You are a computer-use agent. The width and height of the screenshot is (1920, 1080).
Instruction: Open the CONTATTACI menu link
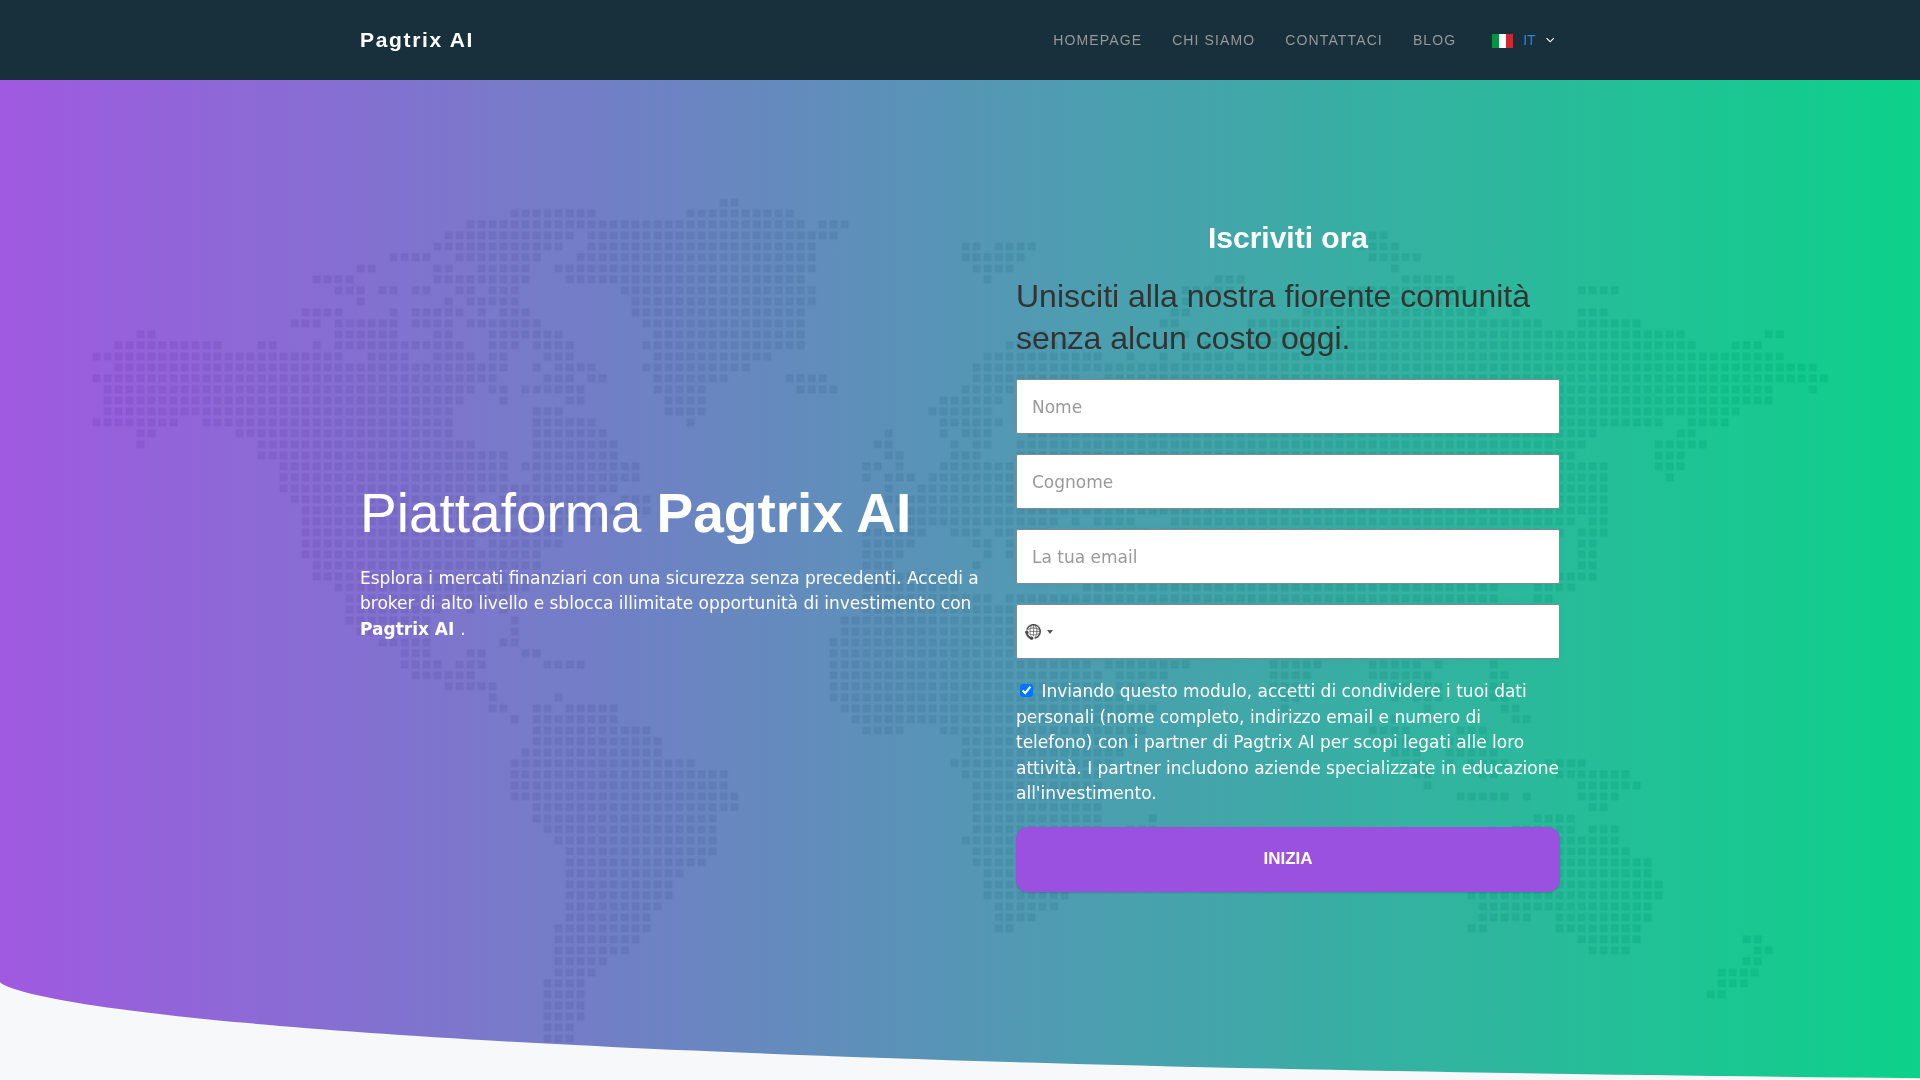point(1333,40)
